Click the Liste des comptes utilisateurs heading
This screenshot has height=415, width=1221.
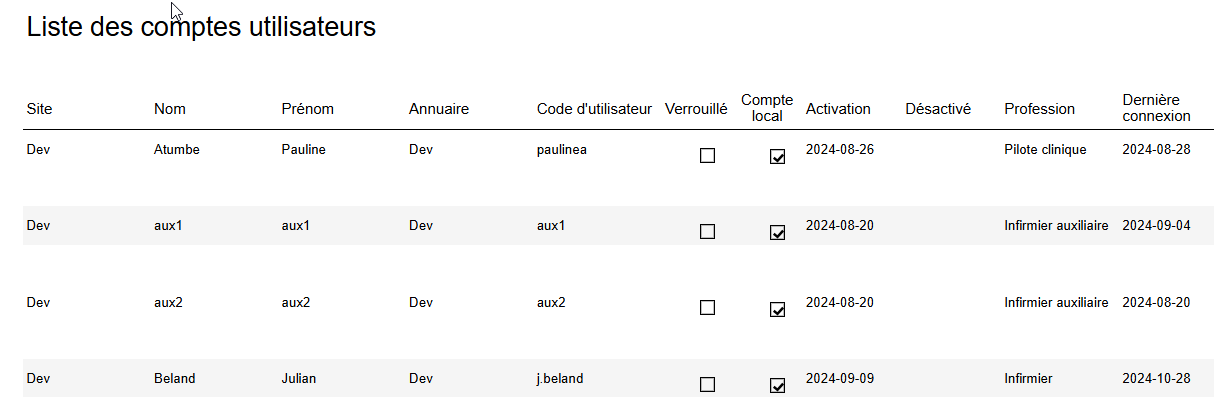pyautogui.click(x=201, y=27)
